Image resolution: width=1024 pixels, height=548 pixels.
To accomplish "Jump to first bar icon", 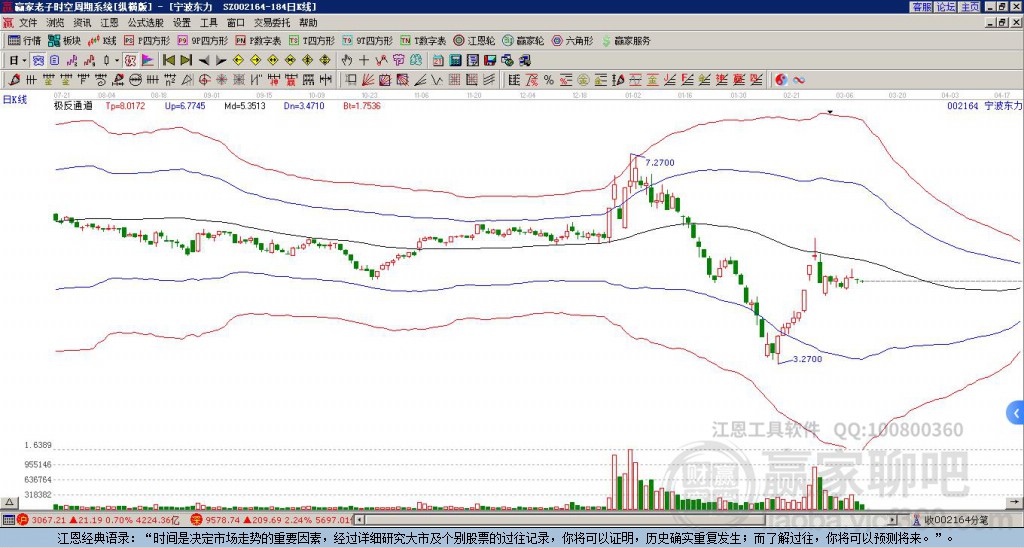I will pyautogui.click(x=168, y=61).
